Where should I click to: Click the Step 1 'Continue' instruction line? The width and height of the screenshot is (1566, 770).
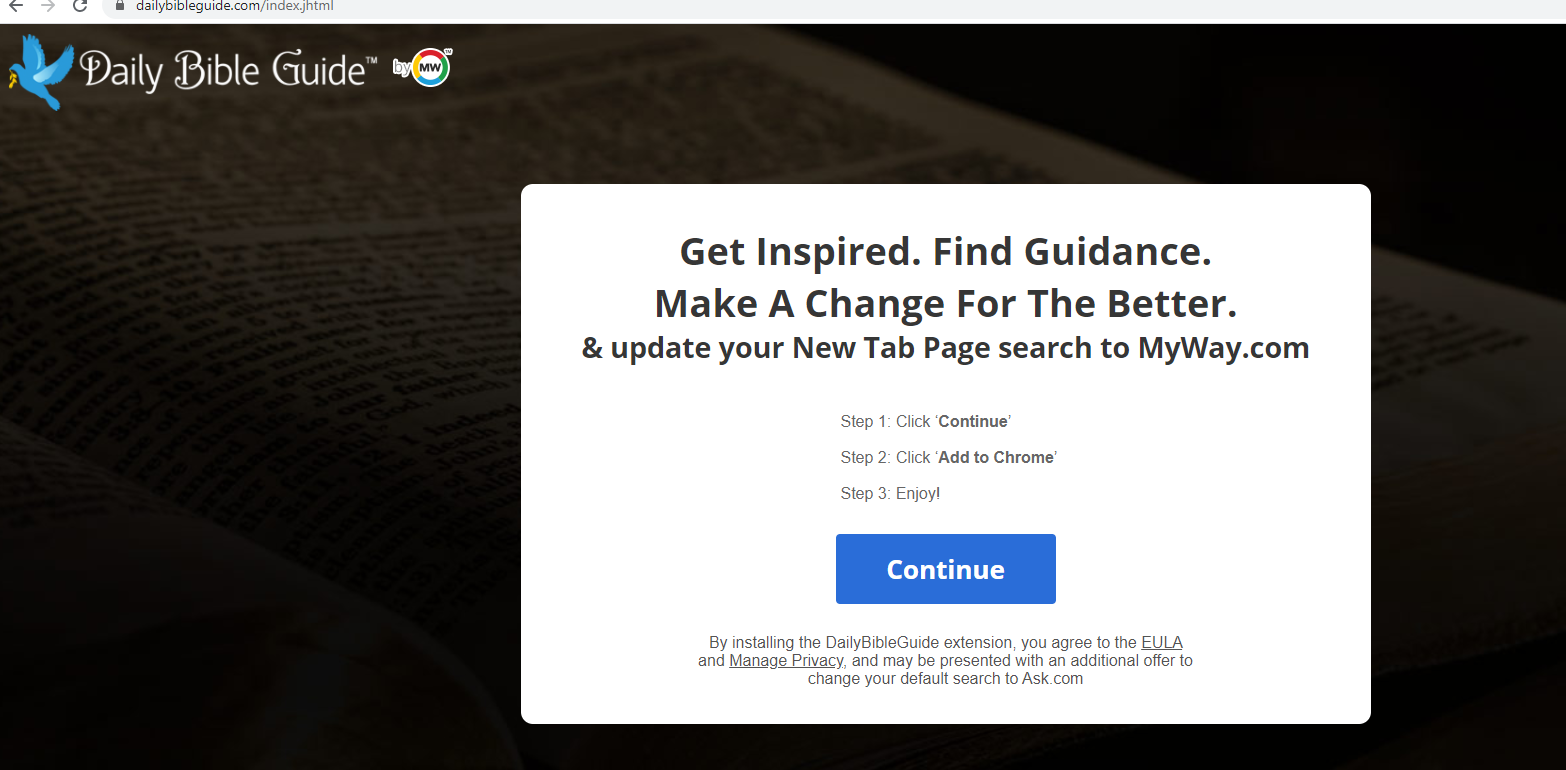(926, 422)
